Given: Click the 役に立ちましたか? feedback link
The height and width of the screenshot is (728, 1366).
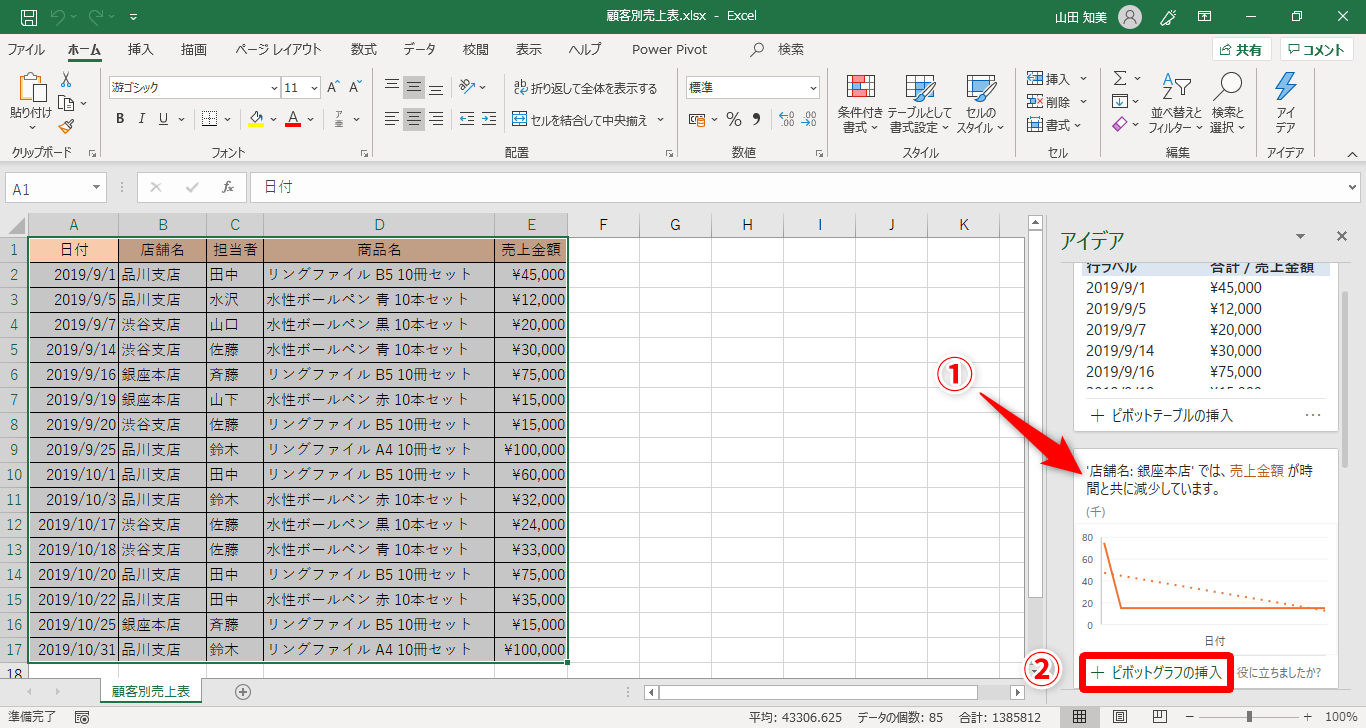Looking at the screenshot, I should click(x=1279, y=672).
